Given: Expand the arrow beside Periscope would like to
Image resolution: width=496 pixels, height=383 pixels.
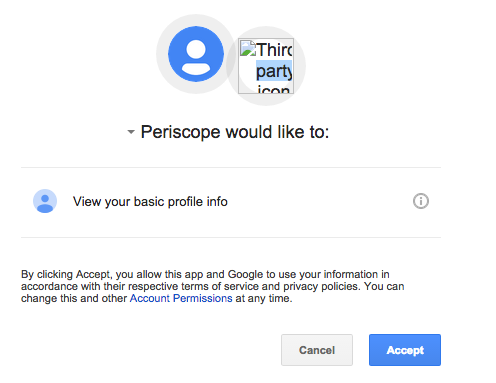Looking at the screenshot, I should click(x=131, y=132).
